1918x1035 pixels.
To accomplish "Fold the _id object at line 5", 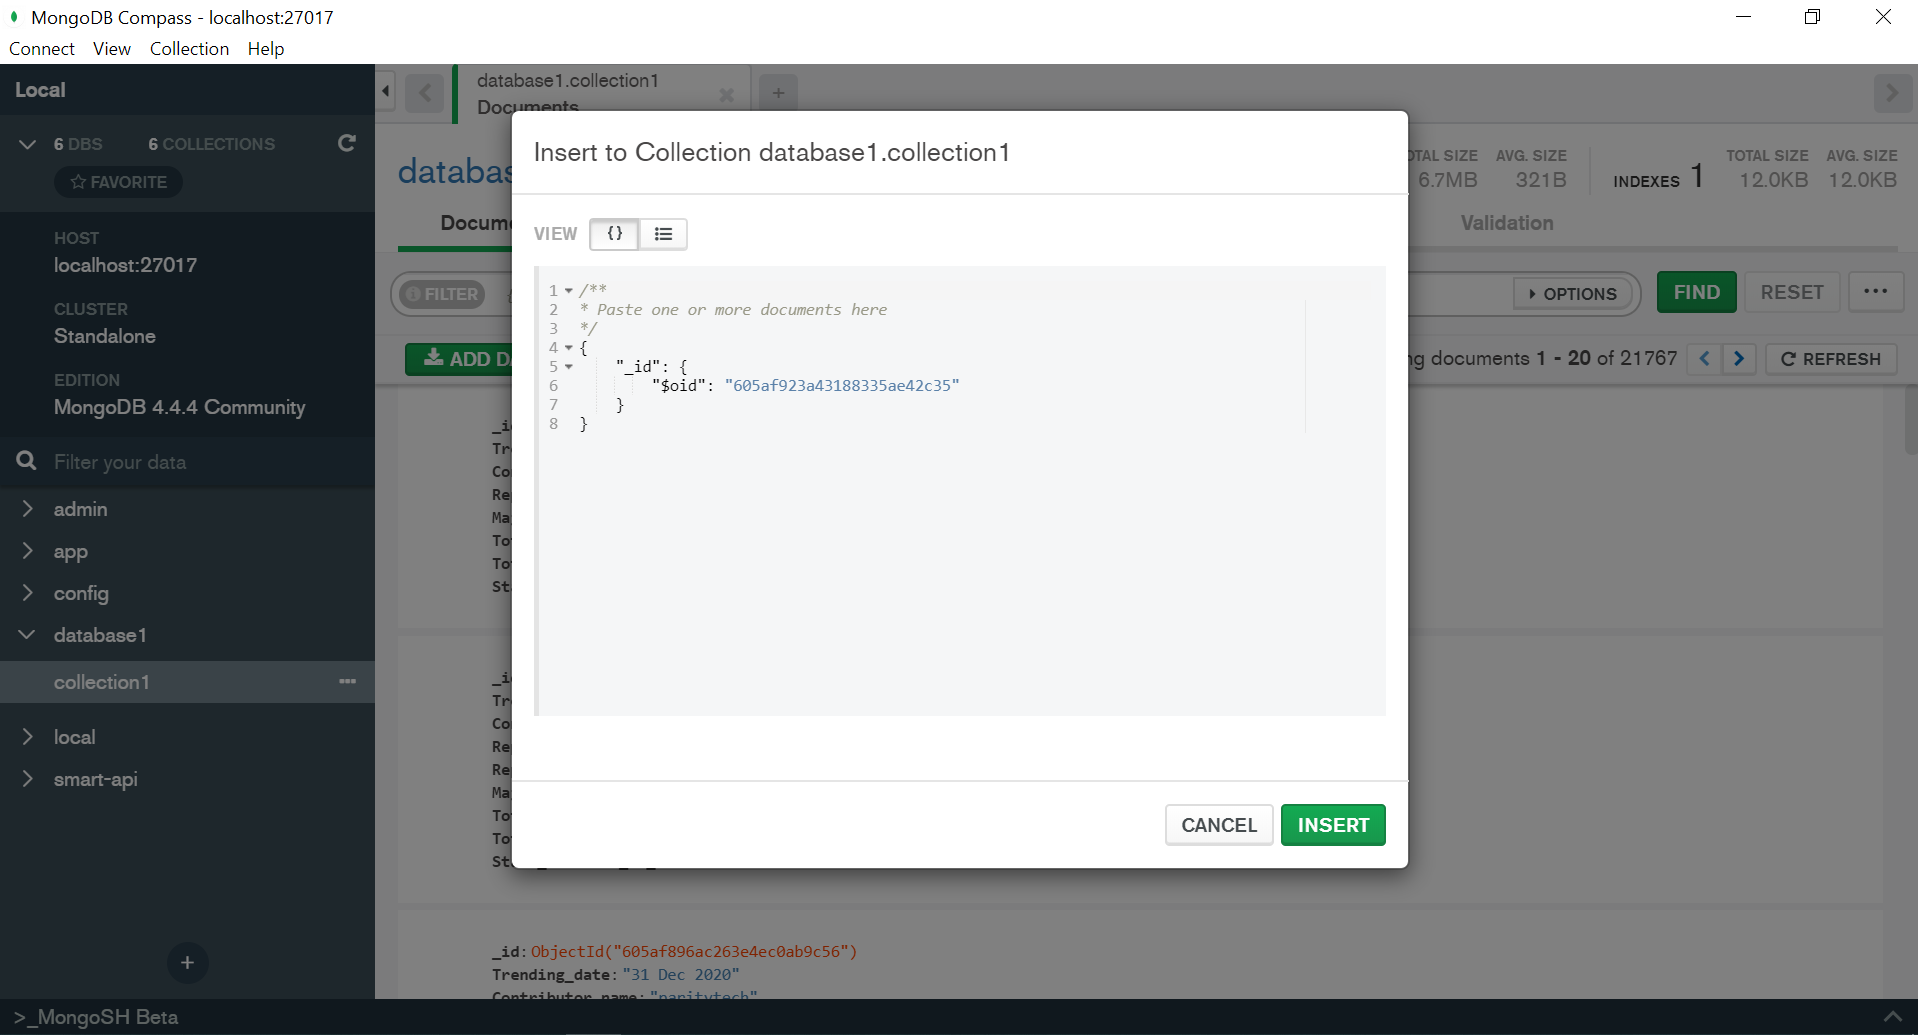I will (569, 367).
